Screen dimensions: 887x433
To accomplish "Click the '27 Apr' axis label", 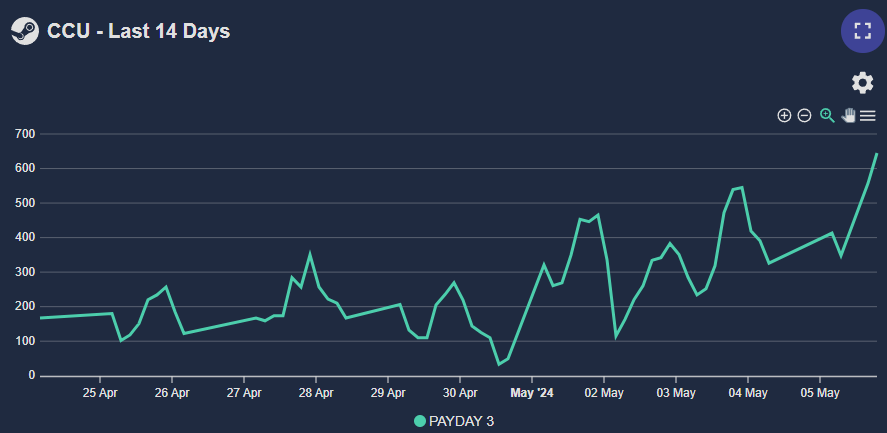I will pyautogui.click(x=244, y=392).
